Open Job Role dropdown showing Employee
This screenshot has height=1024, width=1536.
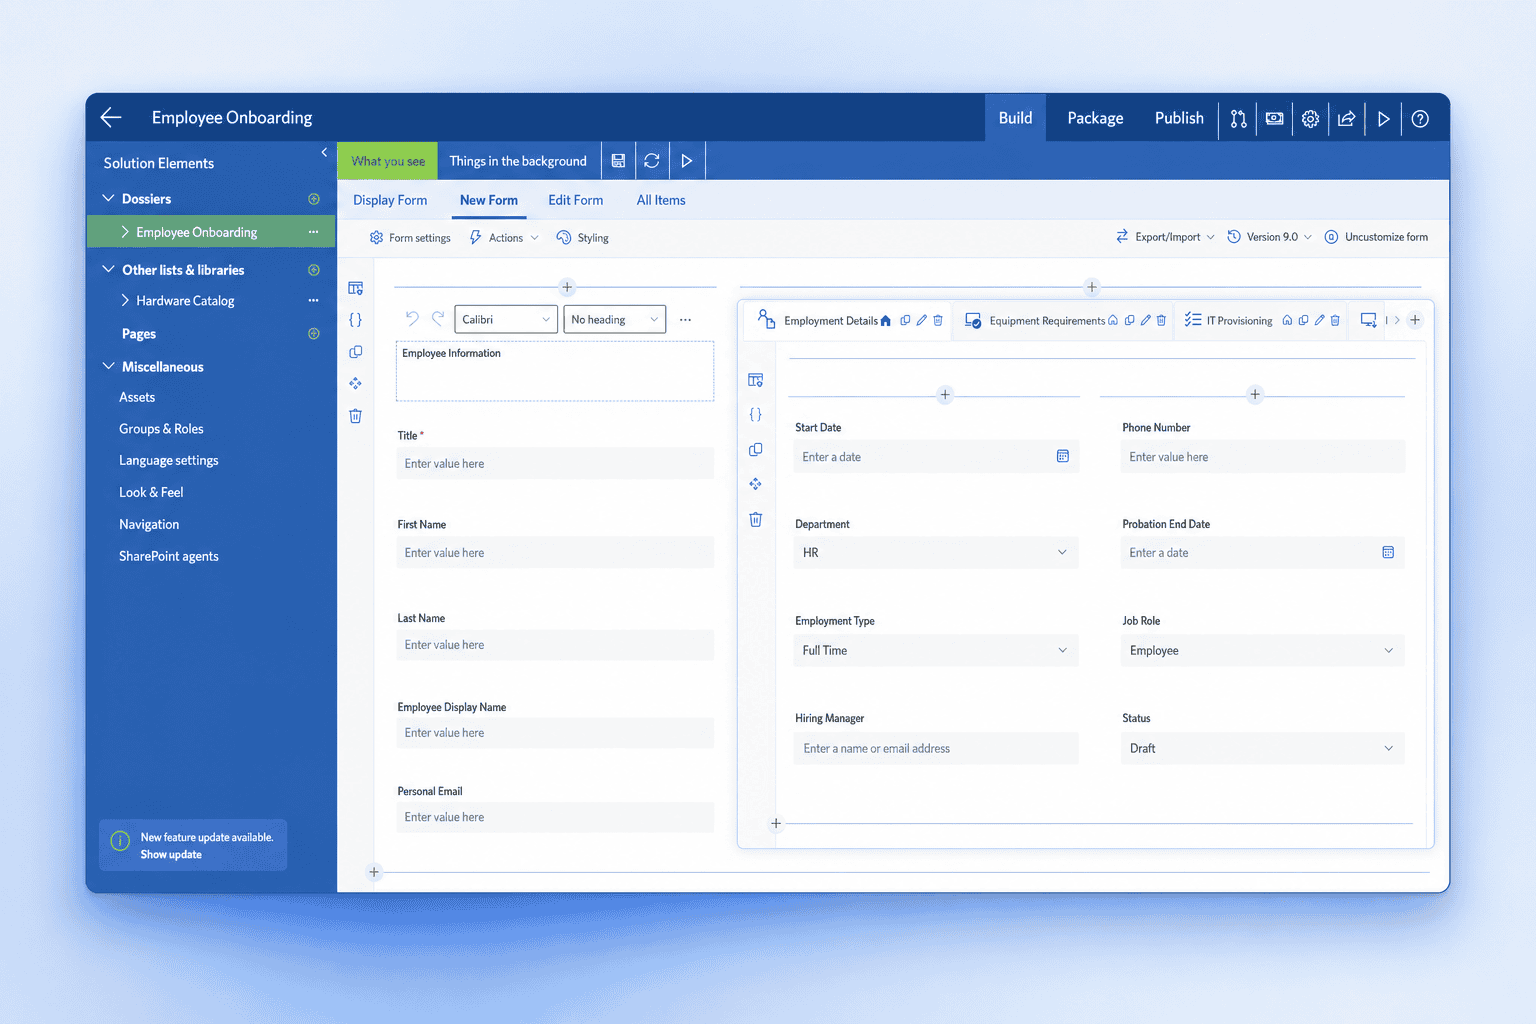[1262, 650]
